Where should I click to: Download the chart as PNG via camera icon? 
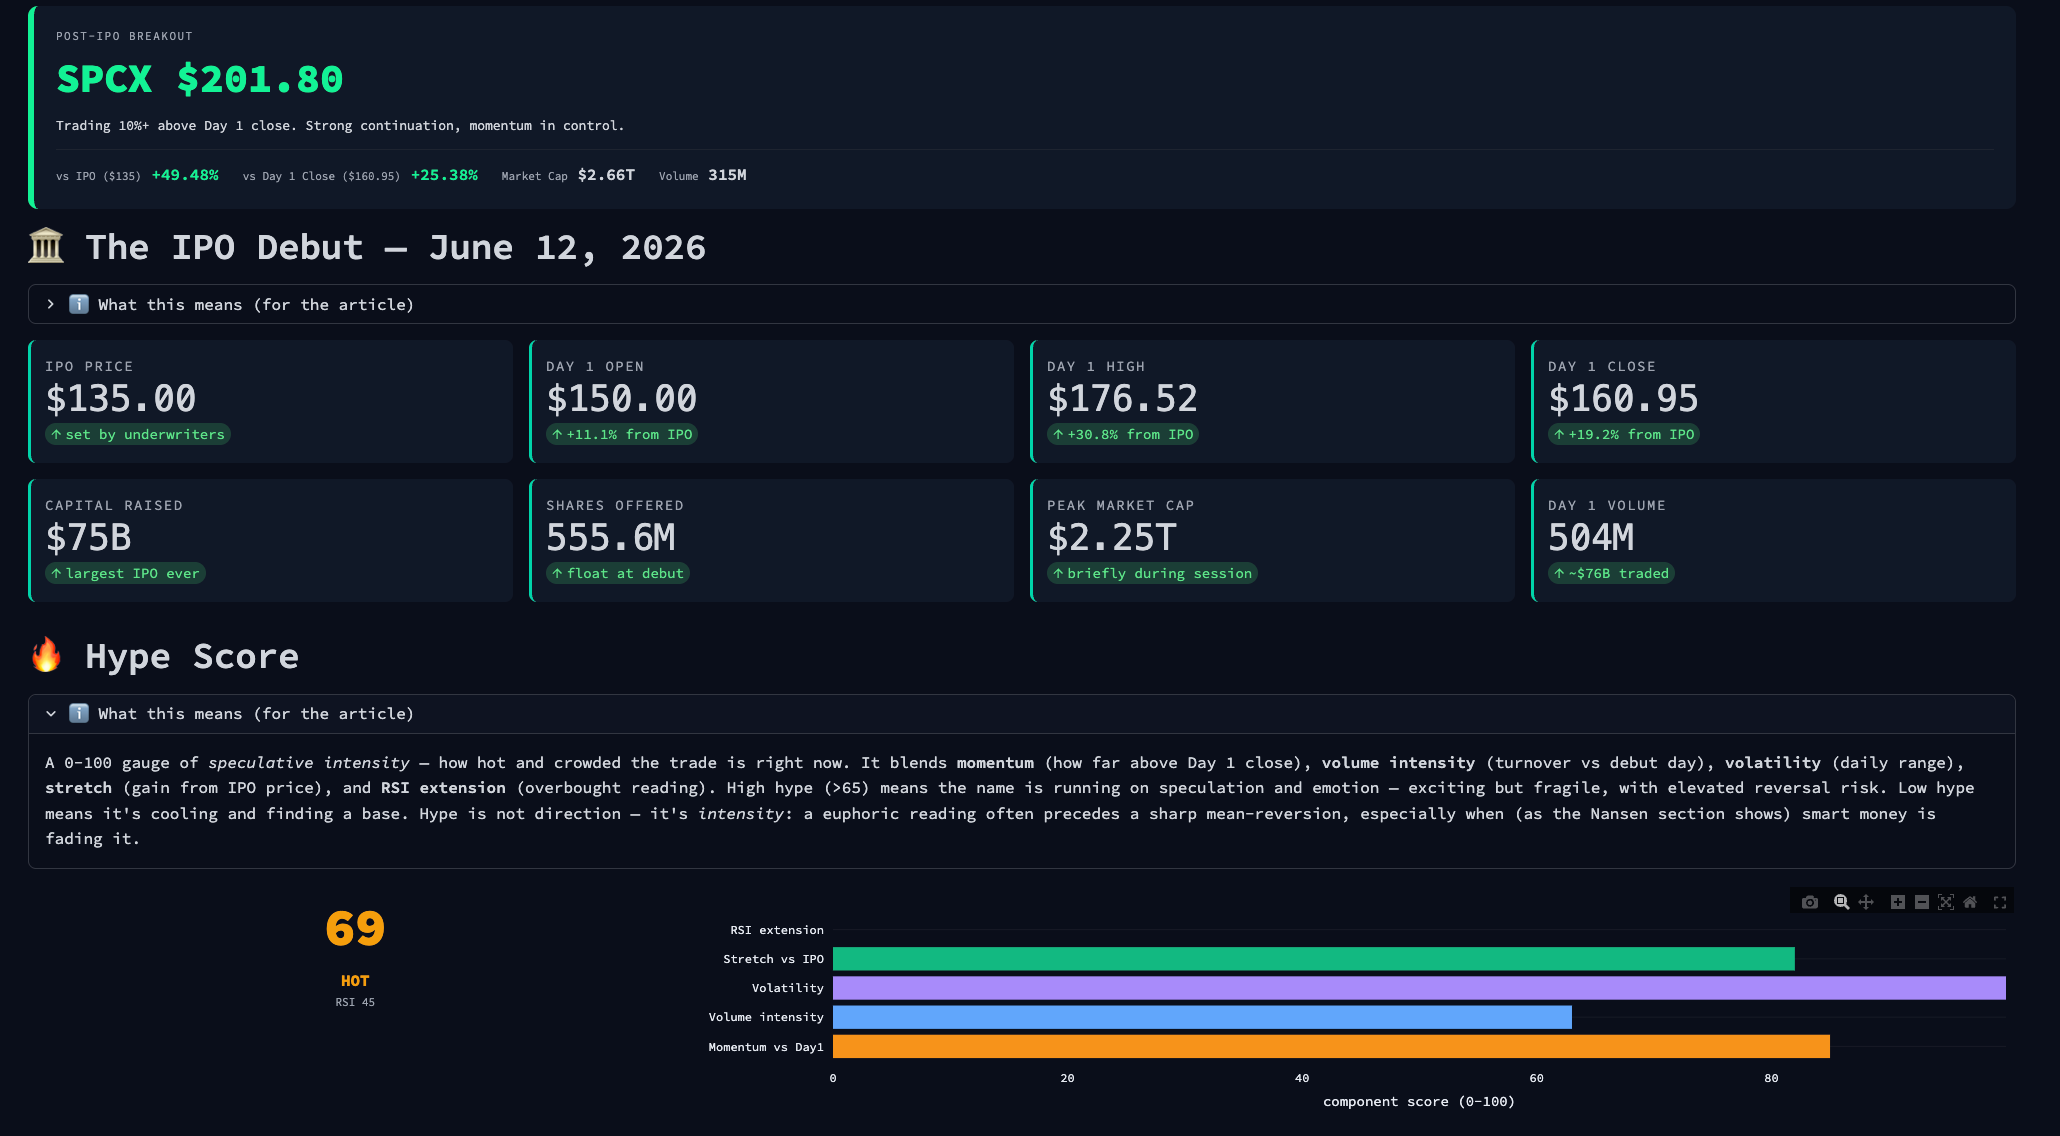pyautogui.click(x=1810, y=902)
